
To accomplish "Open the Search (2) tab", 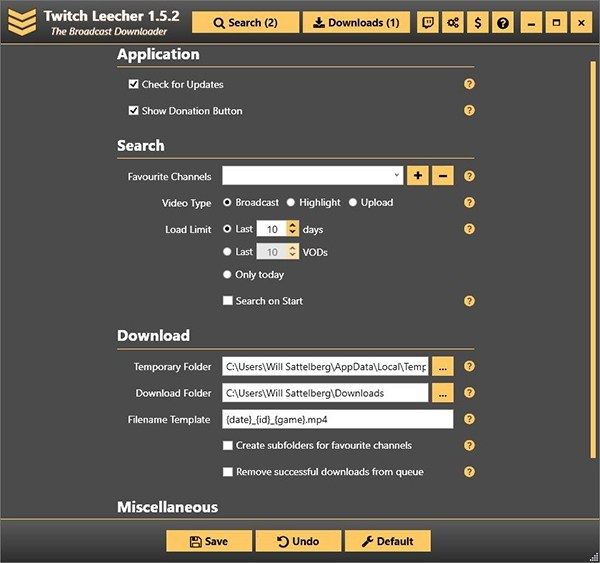I will 245,23.
